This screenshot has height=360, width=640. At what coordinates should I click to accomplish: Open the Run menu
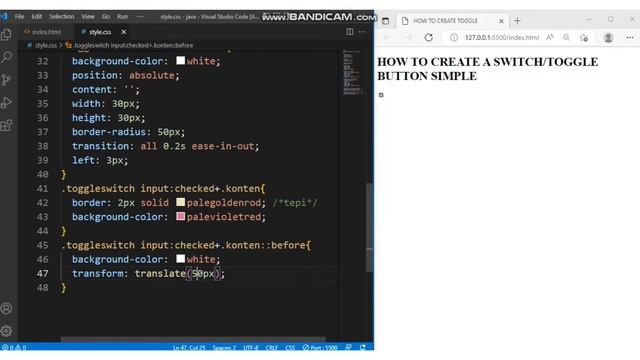click(x=122, y=17)
